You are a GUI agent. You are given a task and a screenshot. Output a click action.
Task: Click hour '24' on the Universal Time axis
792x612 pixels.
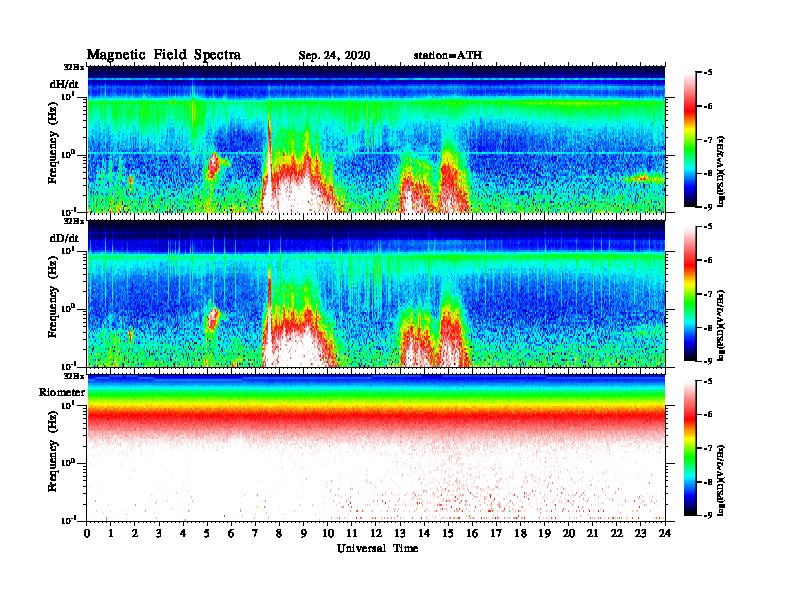pyautogui.click(x=665, y=534)
